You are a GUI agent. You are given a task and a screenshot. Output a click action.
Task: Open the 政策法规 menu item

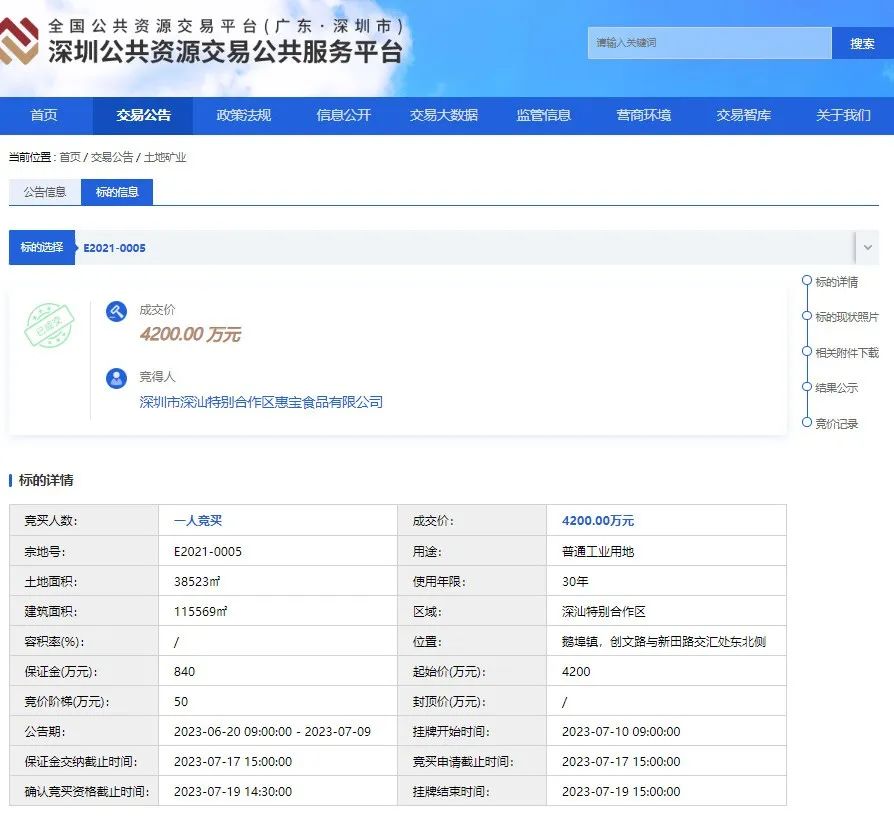(x=243, y=115)
